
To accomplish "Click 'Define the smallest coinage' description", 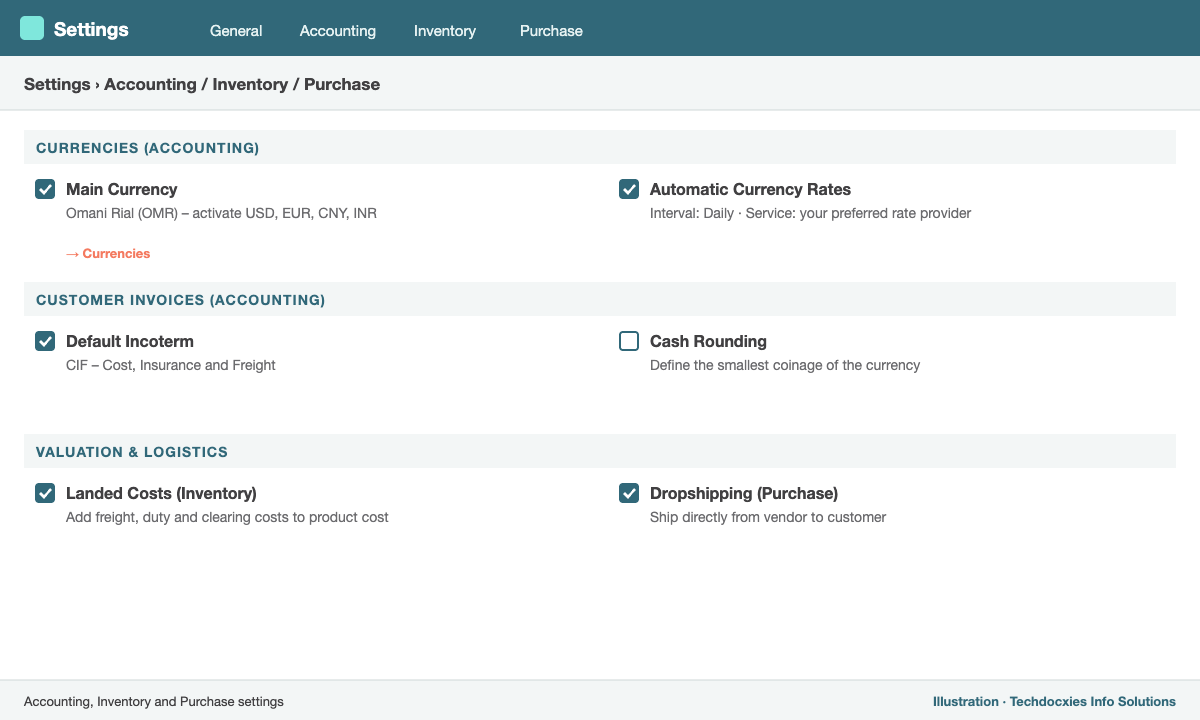I will click(x=785, y=365).
